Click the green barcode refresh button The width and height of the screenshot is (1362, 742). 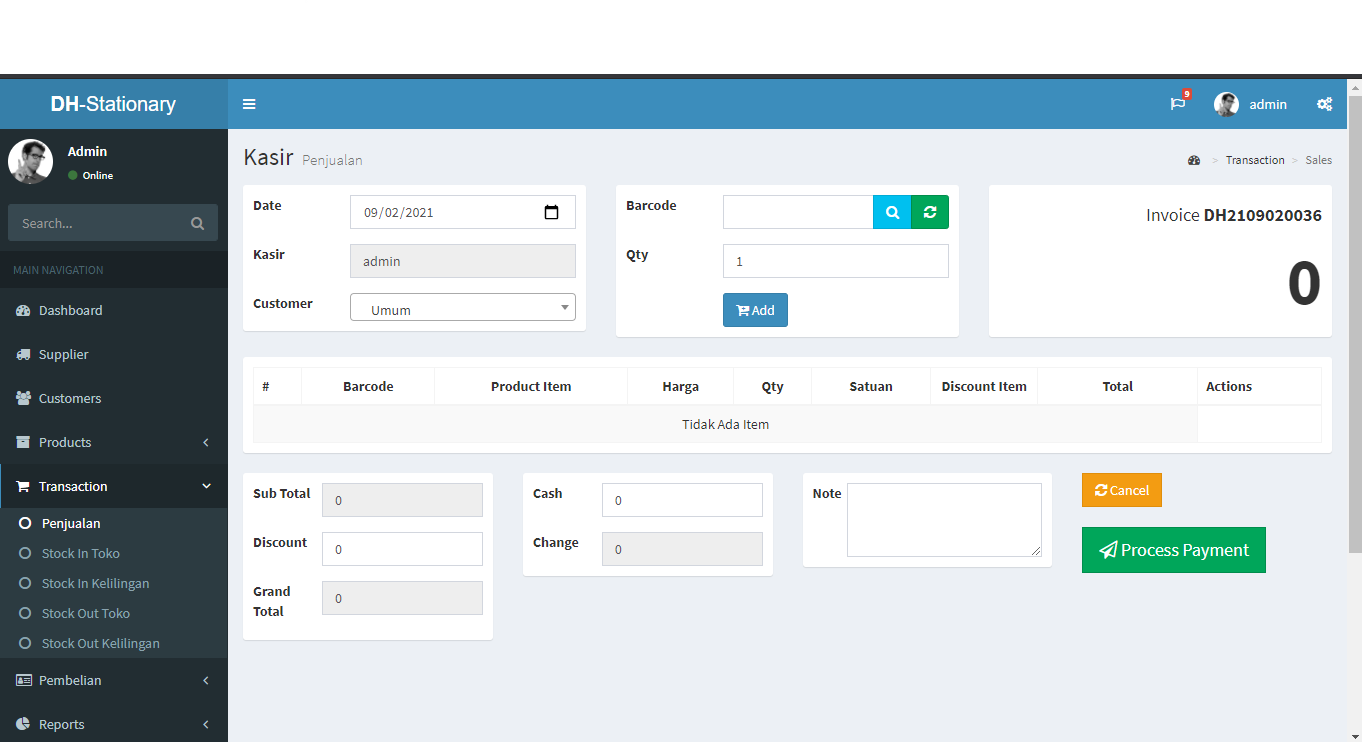(x=930, y=212)
